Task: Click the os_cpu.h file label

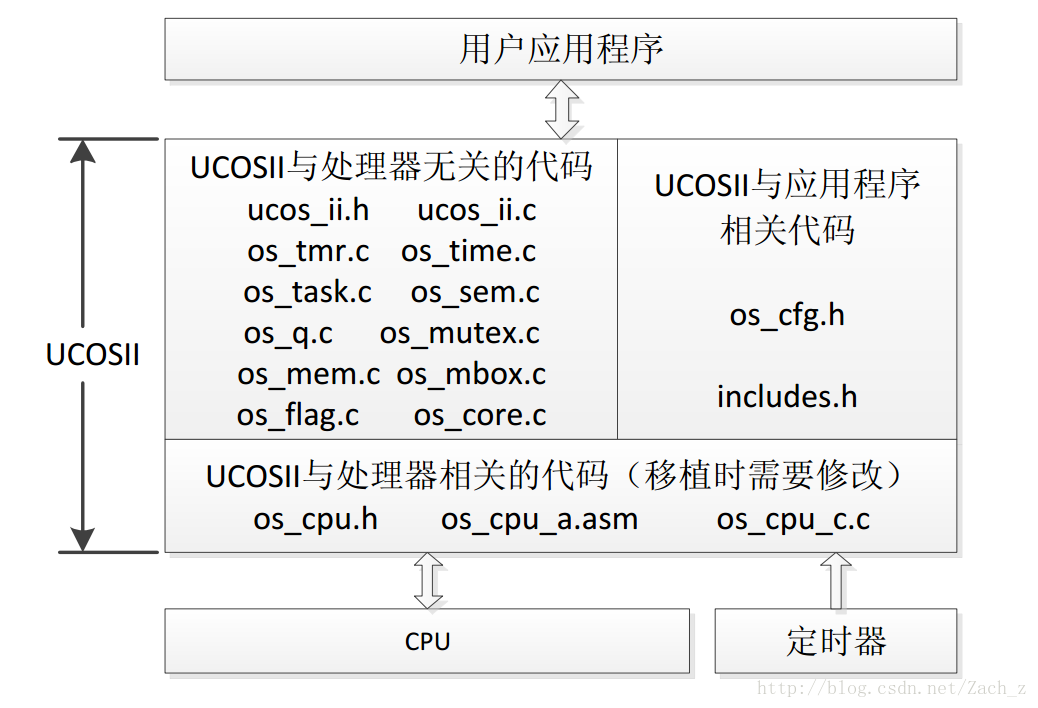Action: click(x=315, y=519)
